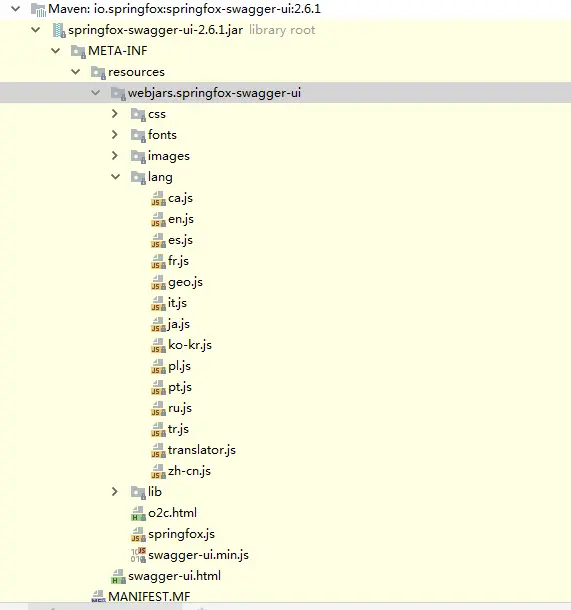
Task: Click the HTML icon of o2c.html
Action: 138,514
